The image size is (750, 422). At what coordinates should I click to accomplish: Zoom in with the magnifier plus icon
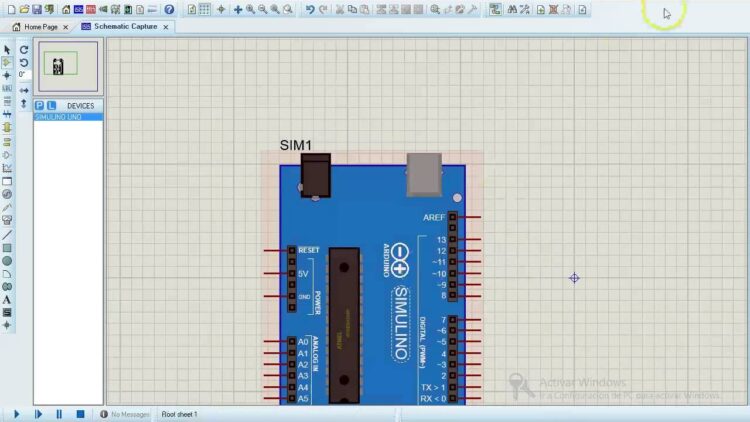tap(250, 10)
